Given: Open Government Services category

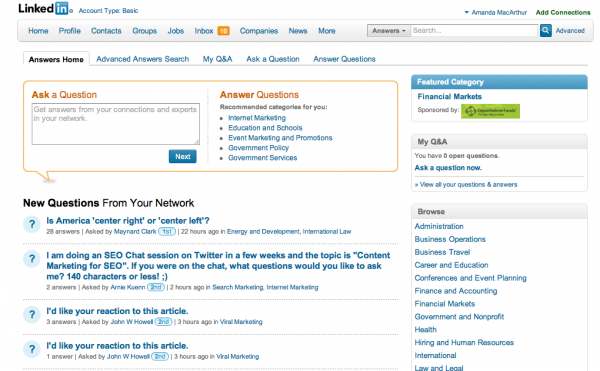Looking at the screenshot, I should [x=262, y=158].
